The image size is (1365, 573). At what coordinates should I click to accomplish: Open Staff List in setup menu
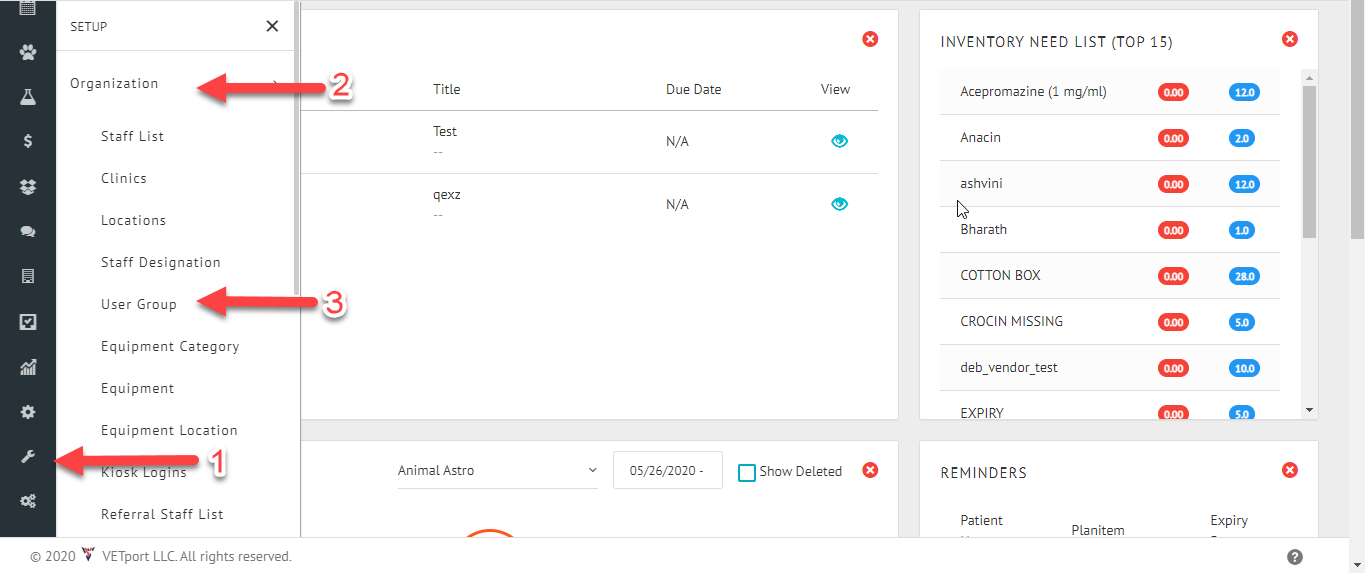(x=132, y=136)
